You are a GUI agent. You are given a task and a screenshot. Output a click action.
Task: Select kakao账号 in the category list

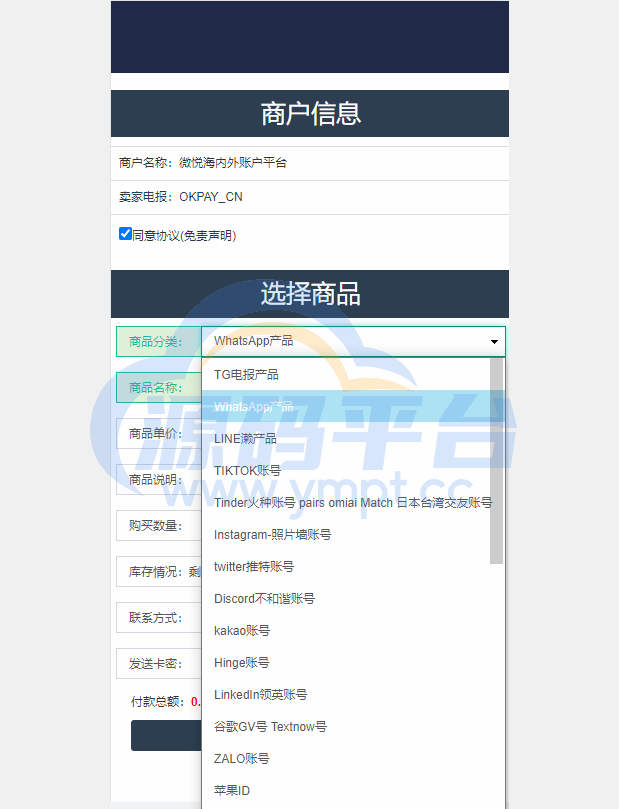346,630
